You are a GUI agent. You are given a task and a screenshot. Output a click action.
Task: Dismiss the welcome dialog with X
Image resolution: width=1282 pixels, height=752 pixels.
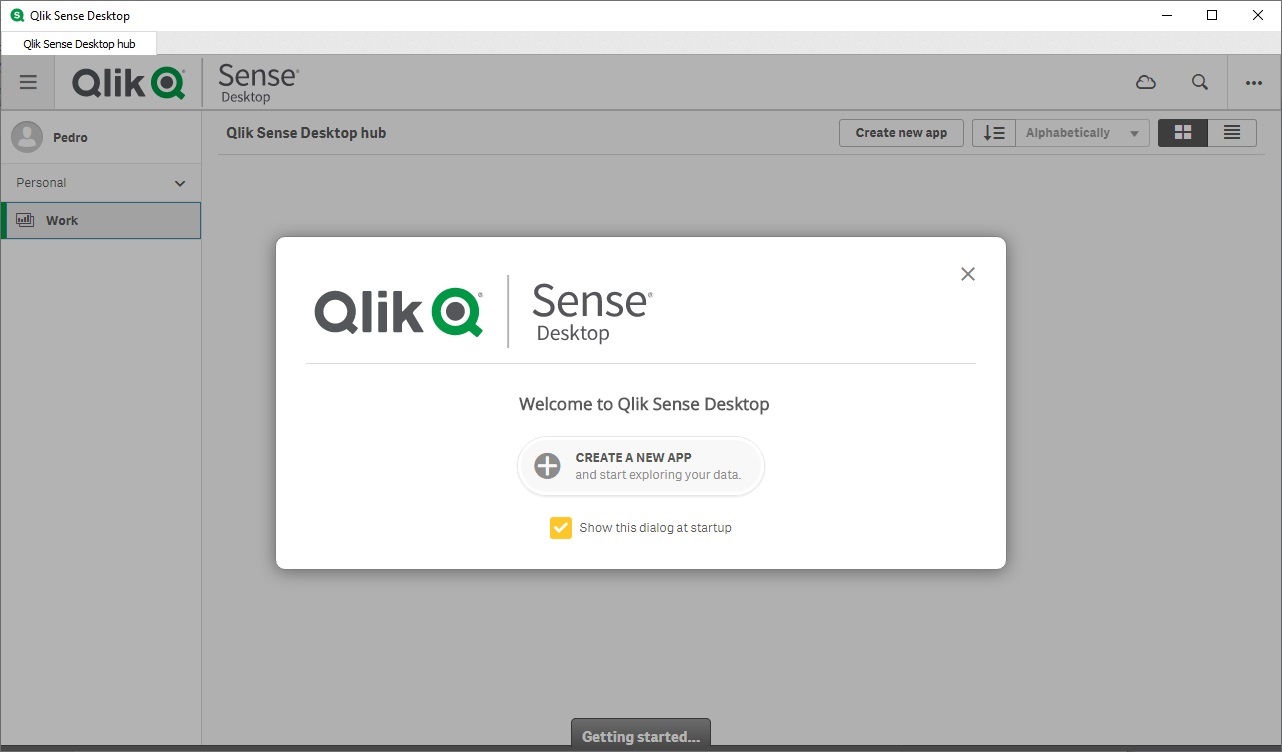click(x=967, y=273)
